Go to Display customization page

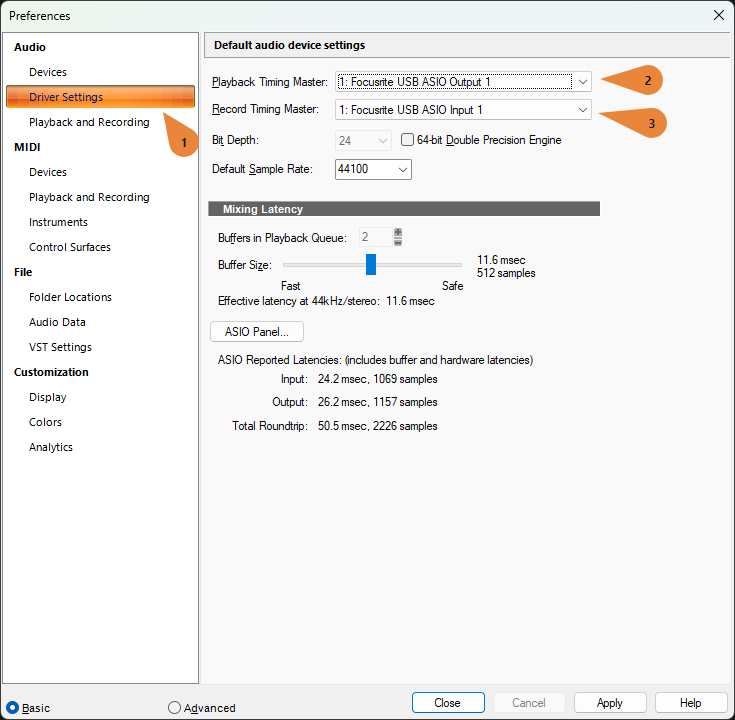pos(48,397)
